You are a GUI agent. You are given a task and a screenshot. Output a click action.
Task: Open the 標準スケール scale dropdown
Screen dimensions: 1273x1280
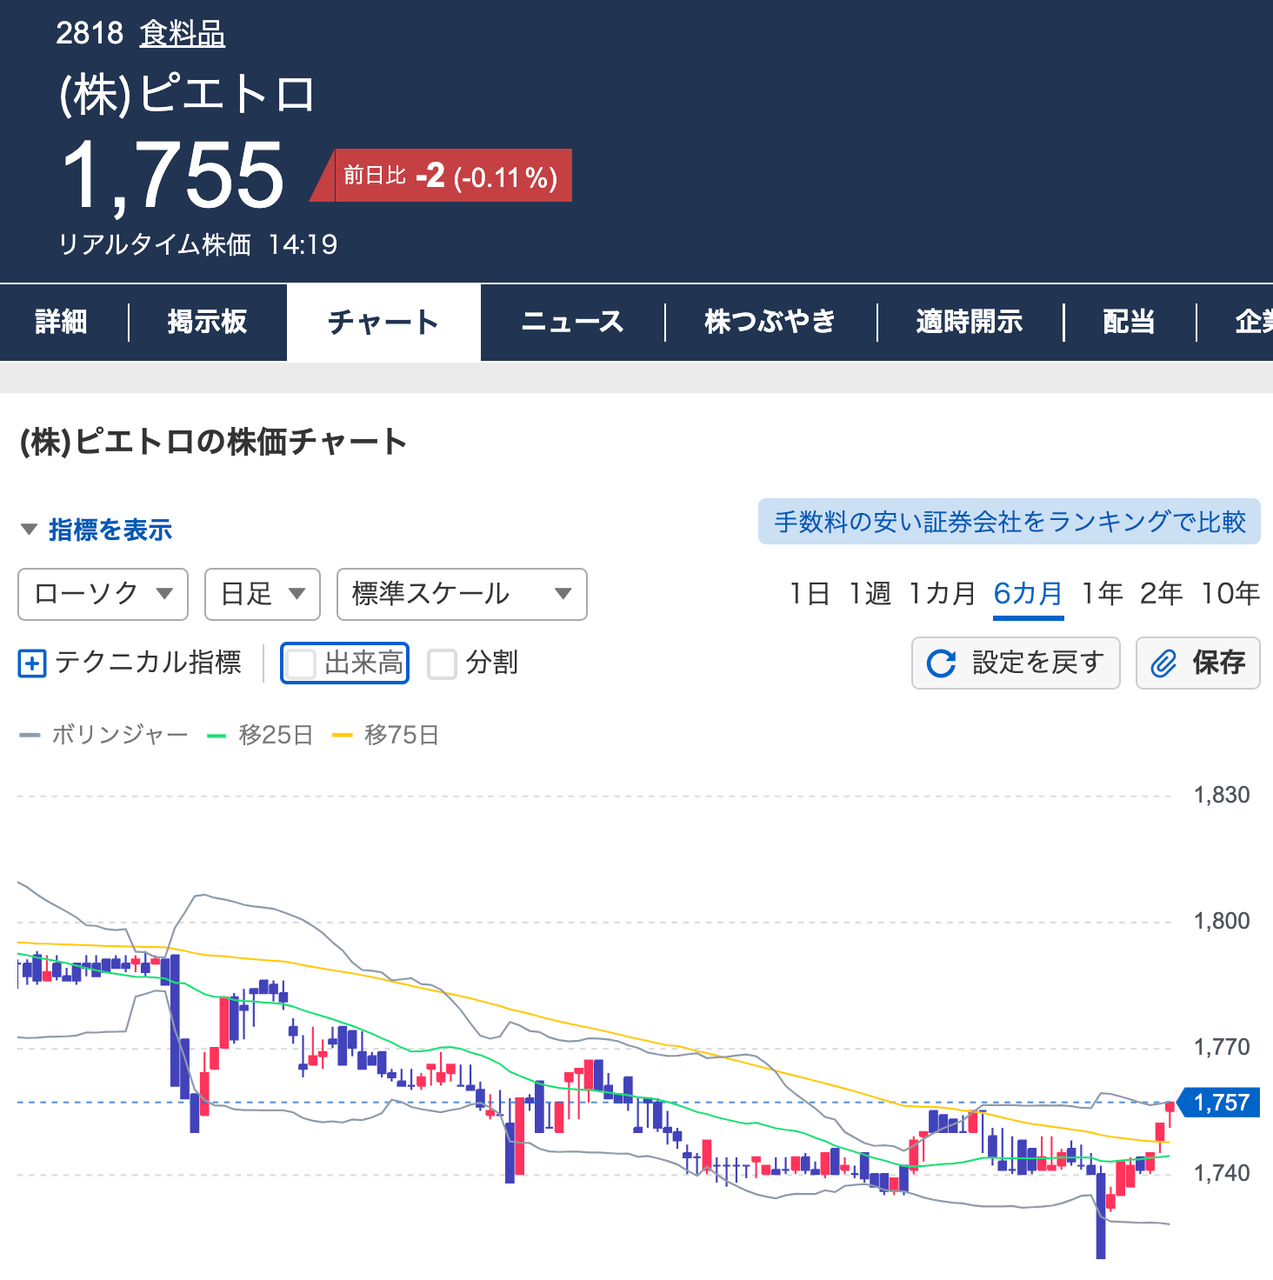coord(461,594)
